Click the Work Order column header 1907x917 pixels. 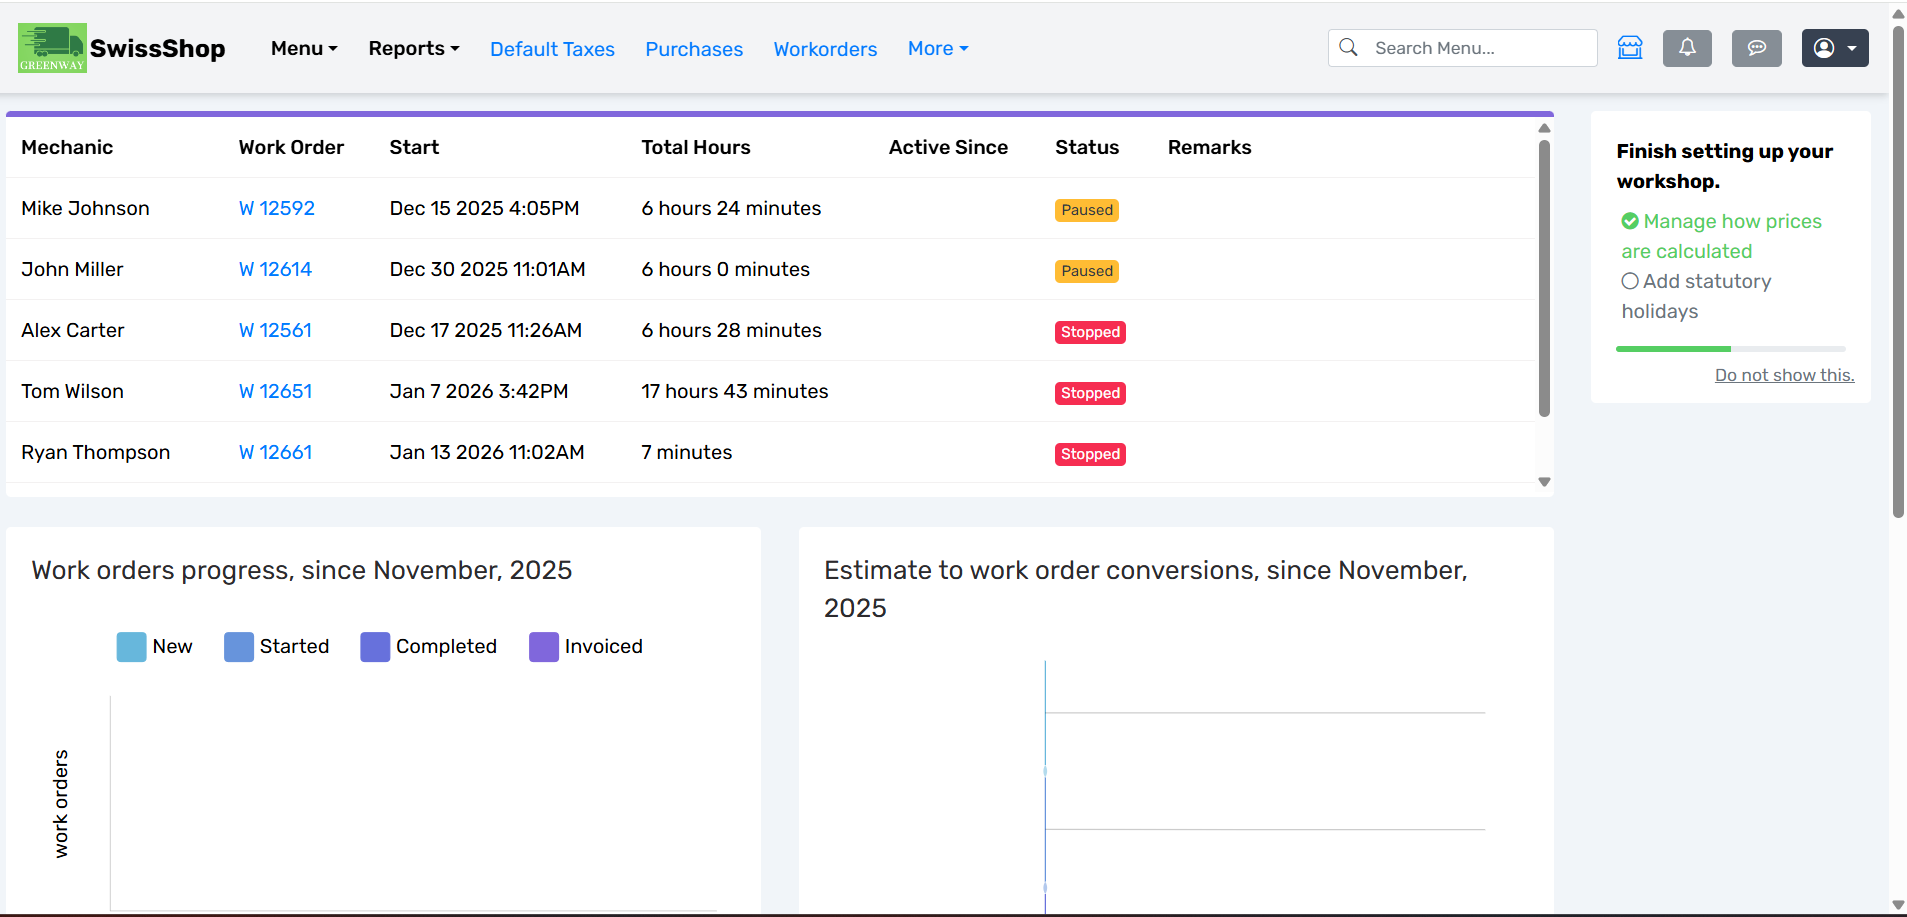point(291,147)
